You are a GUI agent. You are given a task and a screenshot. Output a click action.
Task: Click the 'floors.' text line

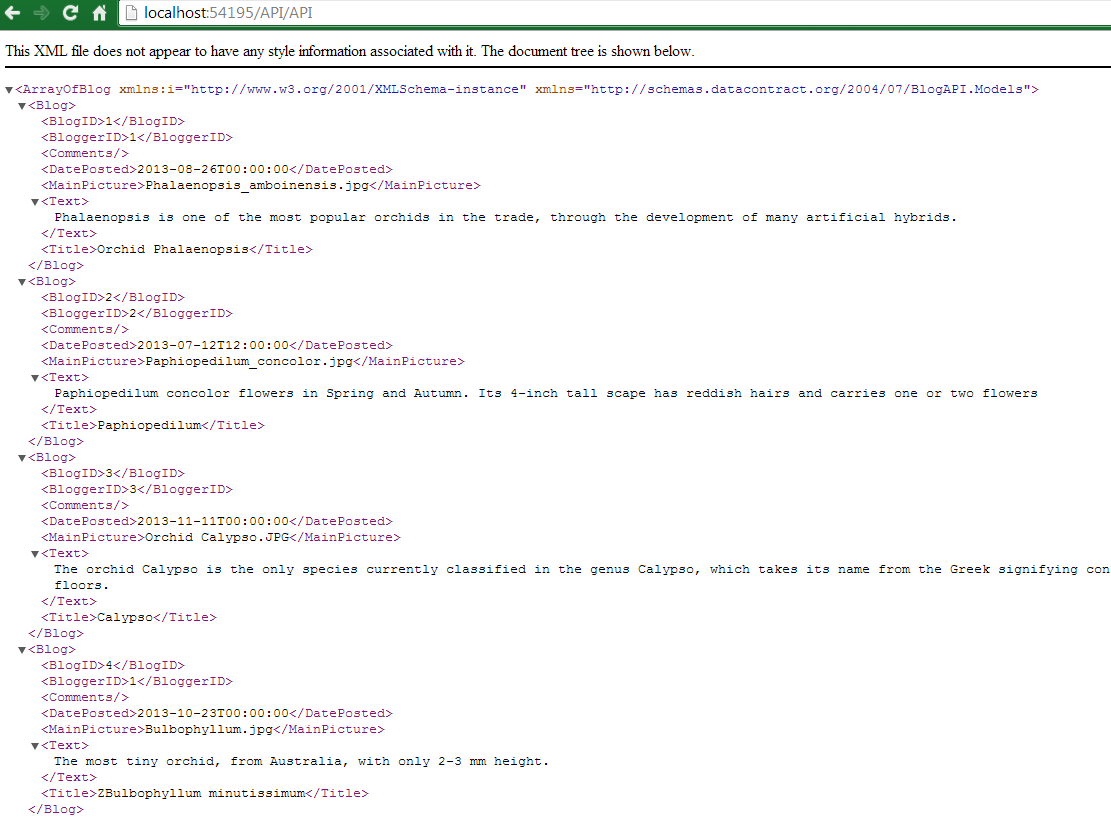tap(81, 585)
